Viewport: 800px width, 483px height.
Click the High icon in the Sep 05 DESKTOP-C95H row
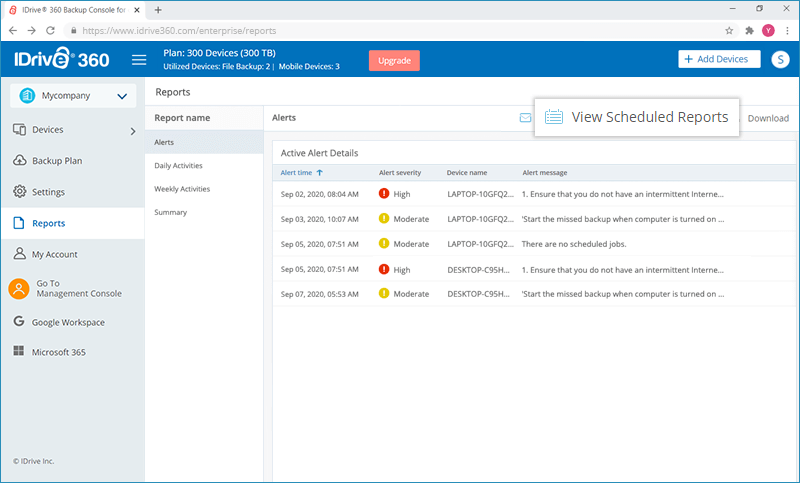click(384, 269)
